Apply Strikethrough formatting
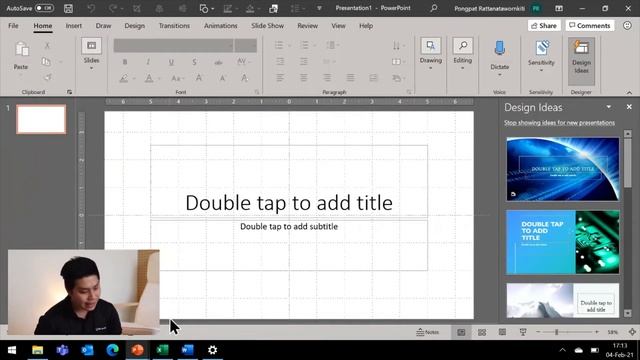 pyautogui.click(x=218, y=62)
